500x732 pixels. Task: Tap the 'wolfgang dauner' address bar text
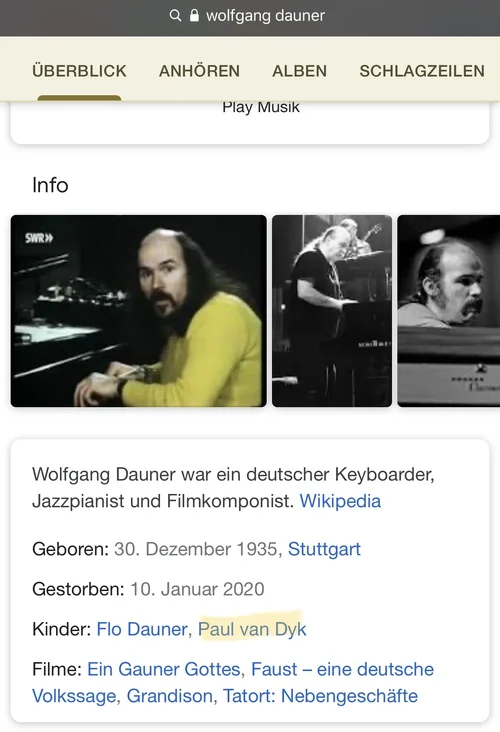point(265,16)
